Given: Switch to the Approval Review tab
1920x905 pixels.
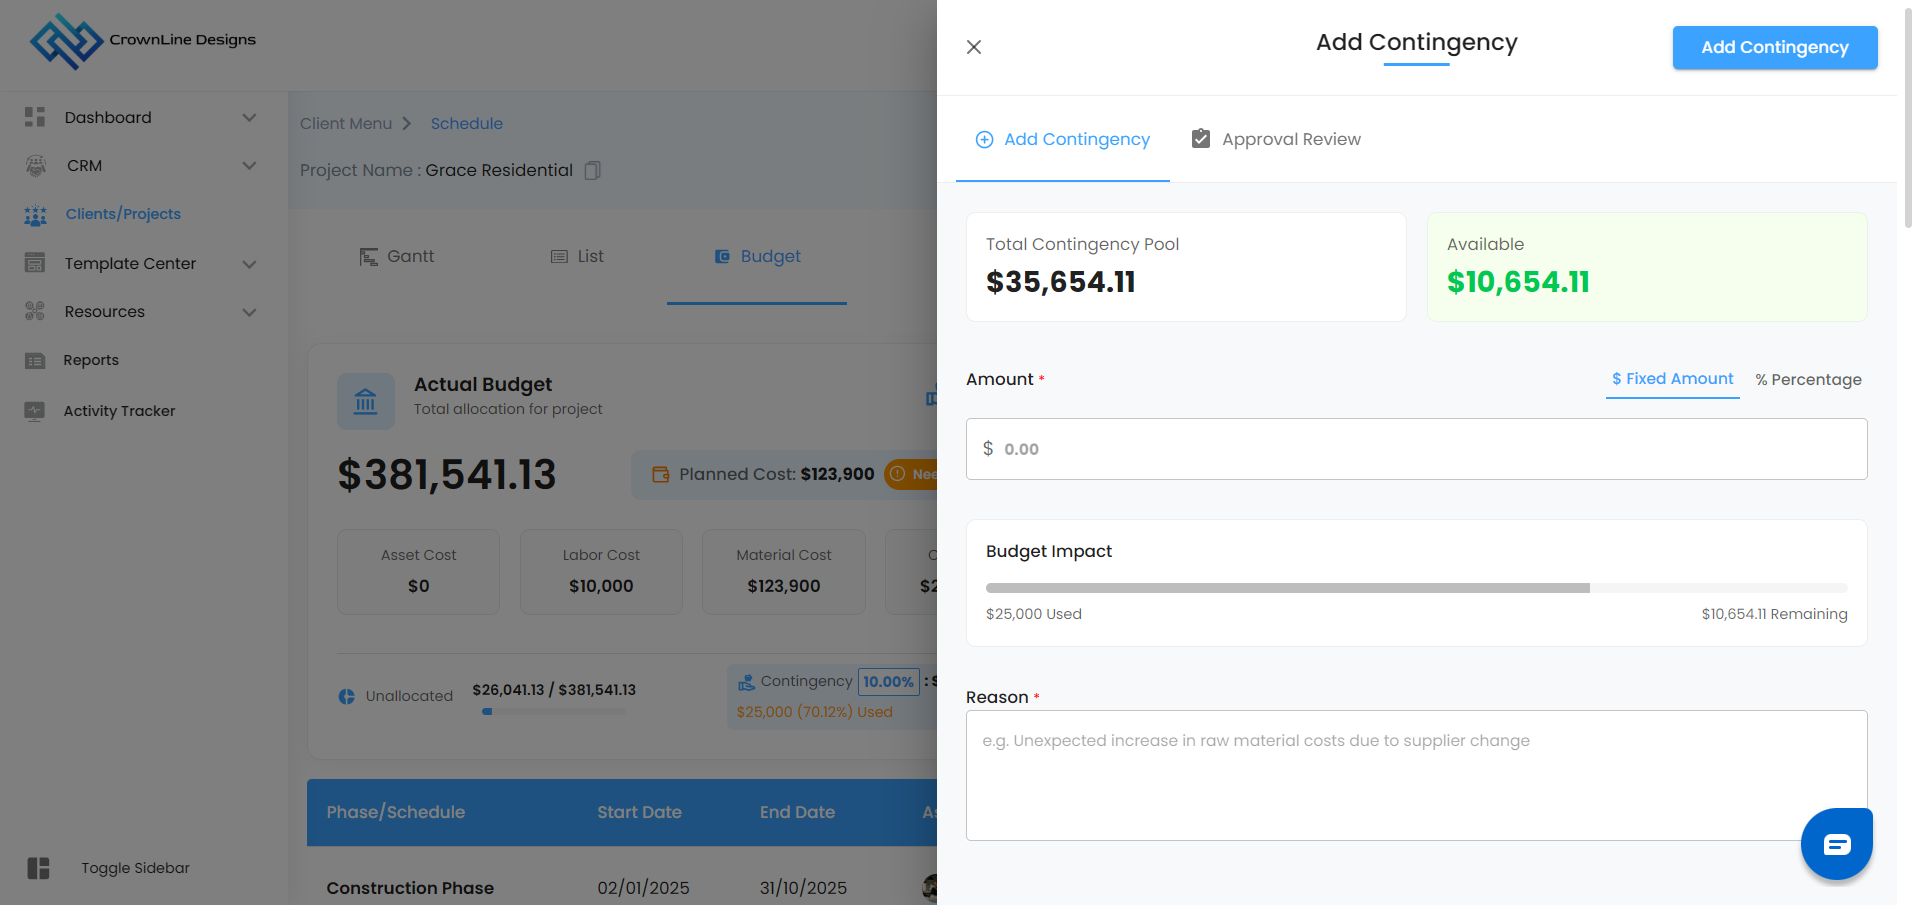Looking at the screenshot, I should 1276,140.
